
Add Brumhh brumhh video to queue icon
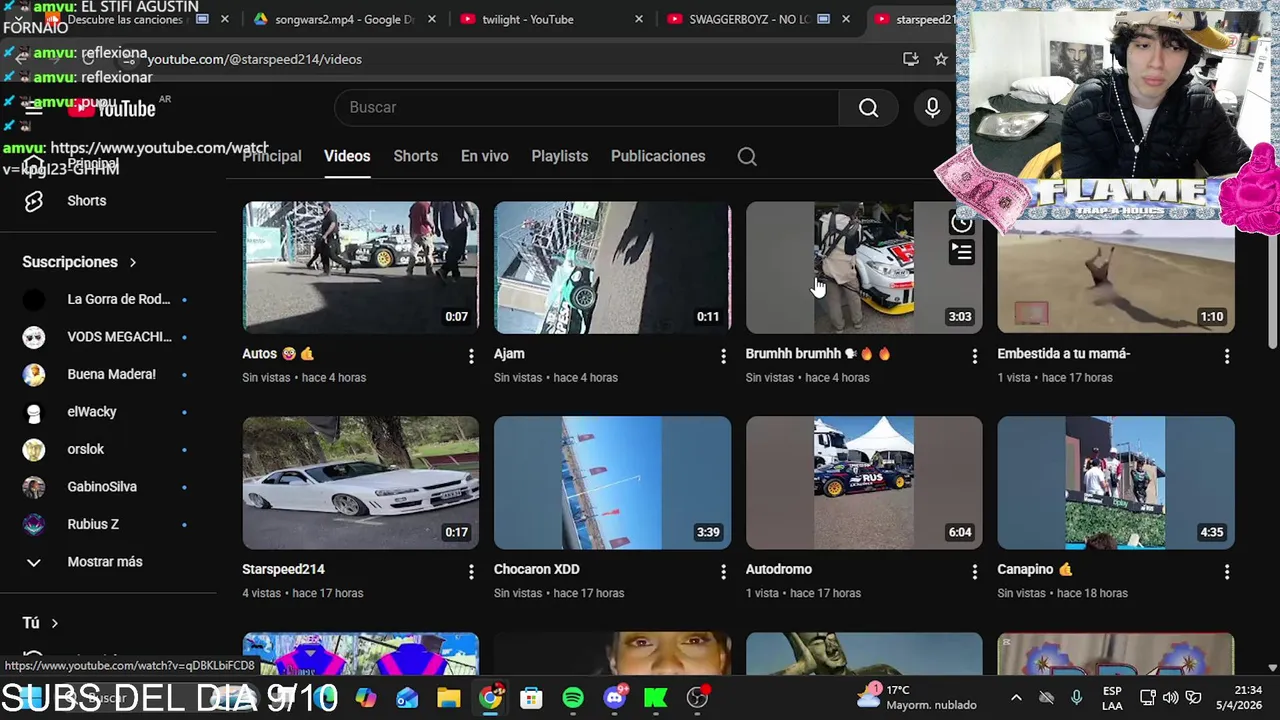(x=961, y=253)
